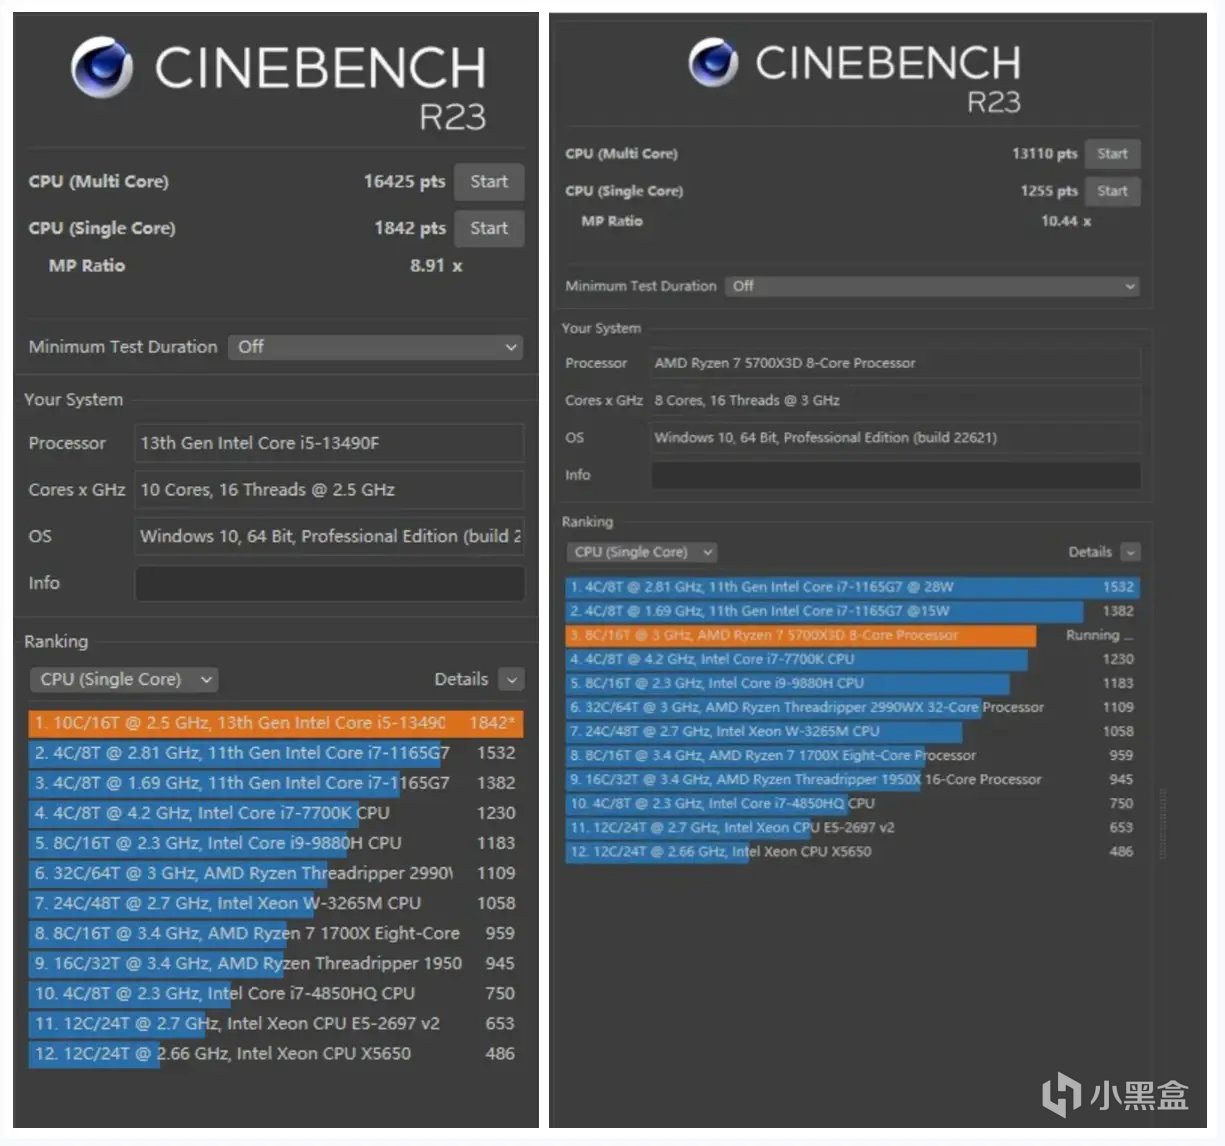The image size is (1225, 1146).
Task: Select Ryzen 7 1700X row in left window
Action: coord(276,933)
